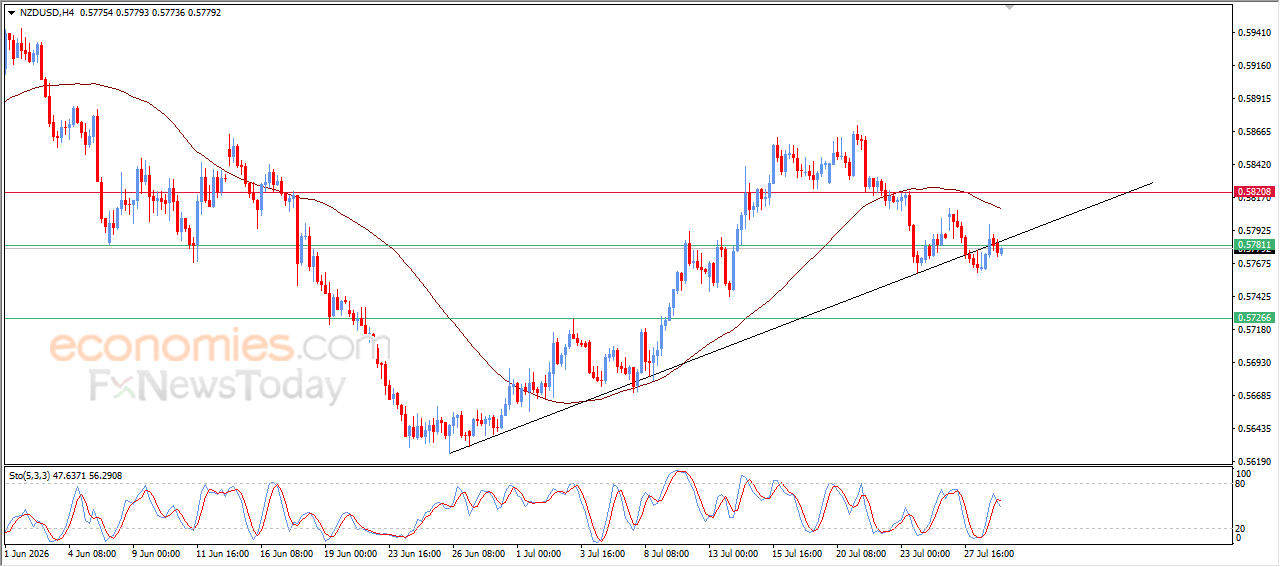The height and width of the screenshot is (567, 1280).
Task: Click the 3 Jul 16:00 time label
Action: tap(603, 552)
